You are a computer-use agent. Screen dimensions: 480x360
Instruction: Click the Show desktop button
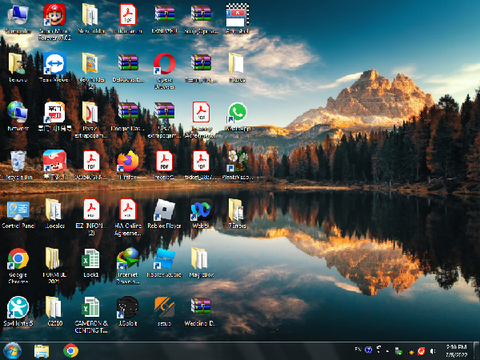point(477,351)
